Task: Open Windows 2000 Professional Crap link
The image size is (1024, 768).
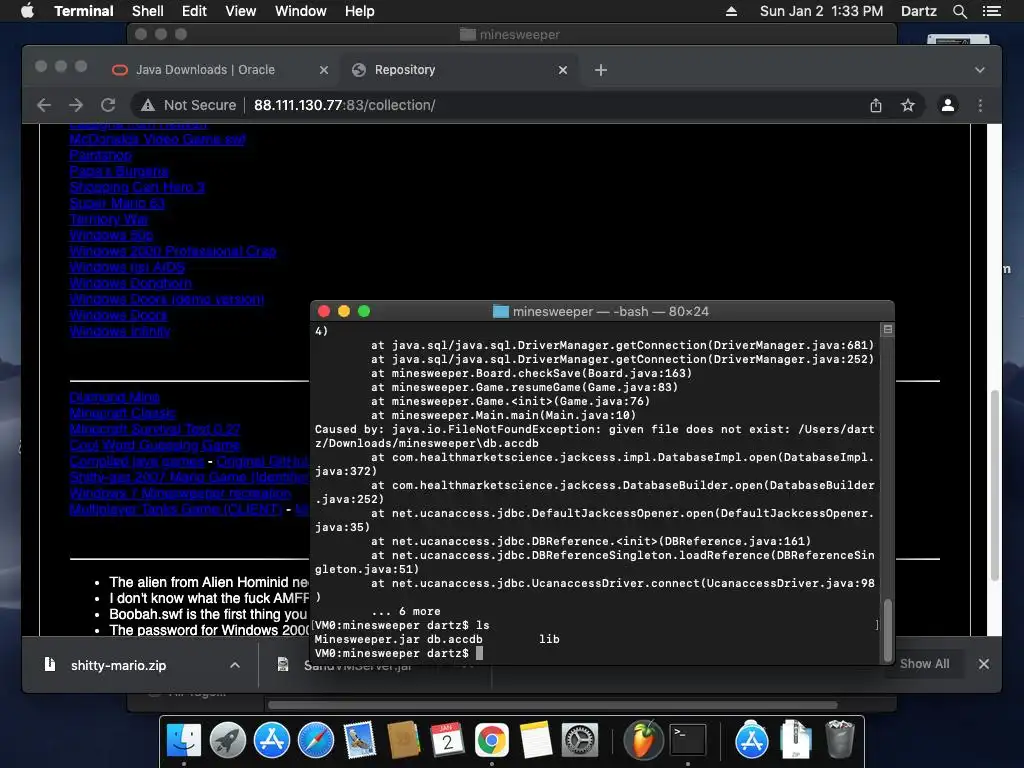Action: coord(172,251)
